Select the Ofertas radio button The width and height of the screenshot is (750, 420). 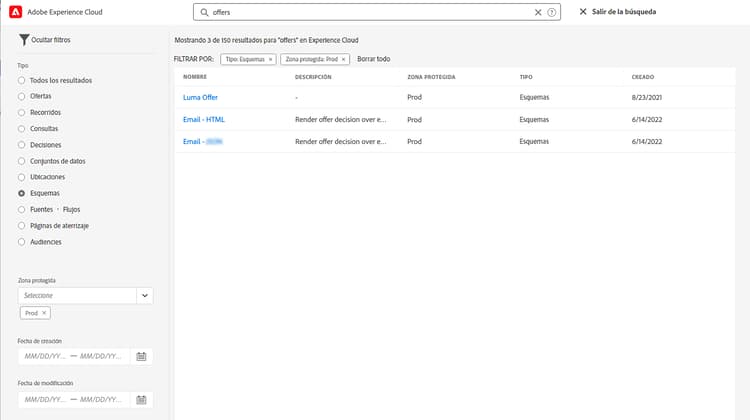22,96
